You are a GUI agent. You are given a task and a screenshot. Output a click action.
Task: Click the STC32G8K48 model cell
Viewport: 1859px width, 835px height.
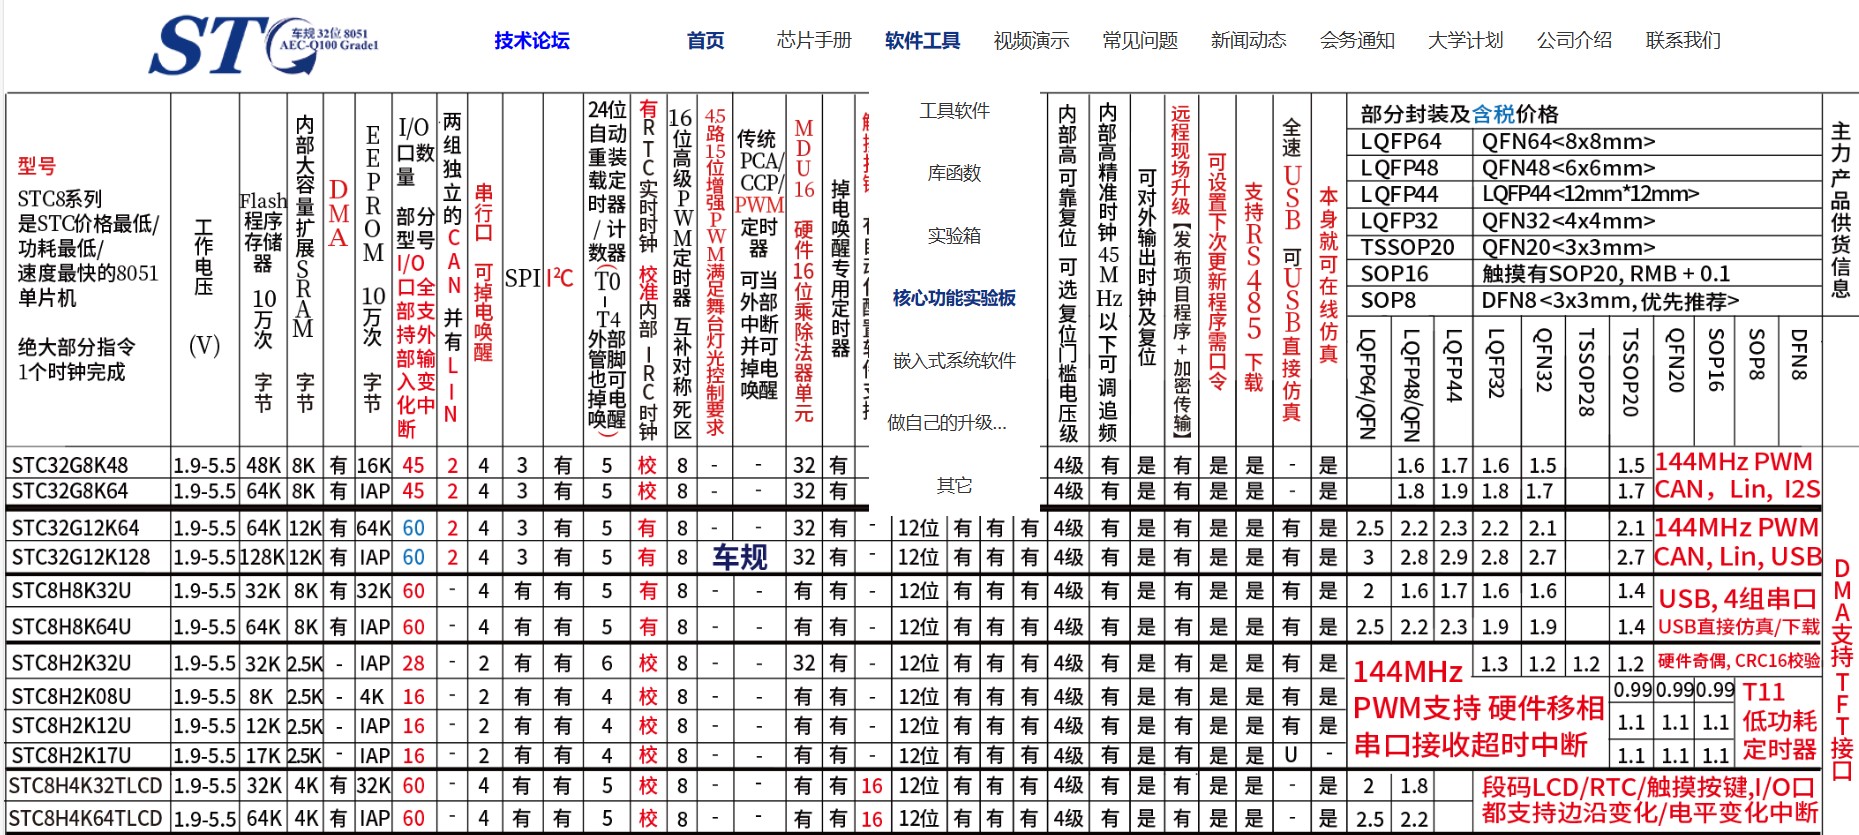70,466
